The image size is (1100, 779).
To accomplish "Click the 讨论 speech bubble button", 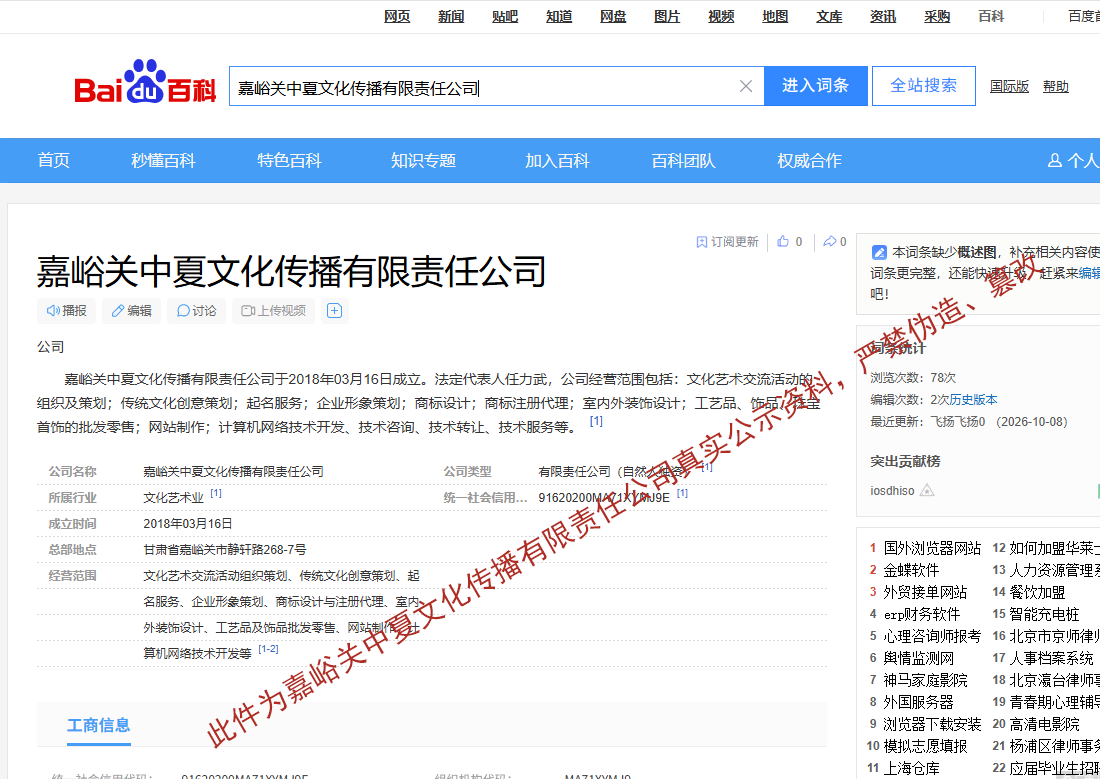I will coord(196,310).
